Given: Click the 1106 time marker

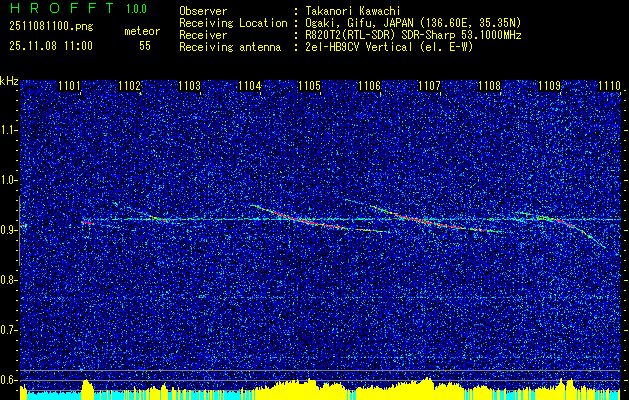Looking at the screenshot, I should point(370,87).
